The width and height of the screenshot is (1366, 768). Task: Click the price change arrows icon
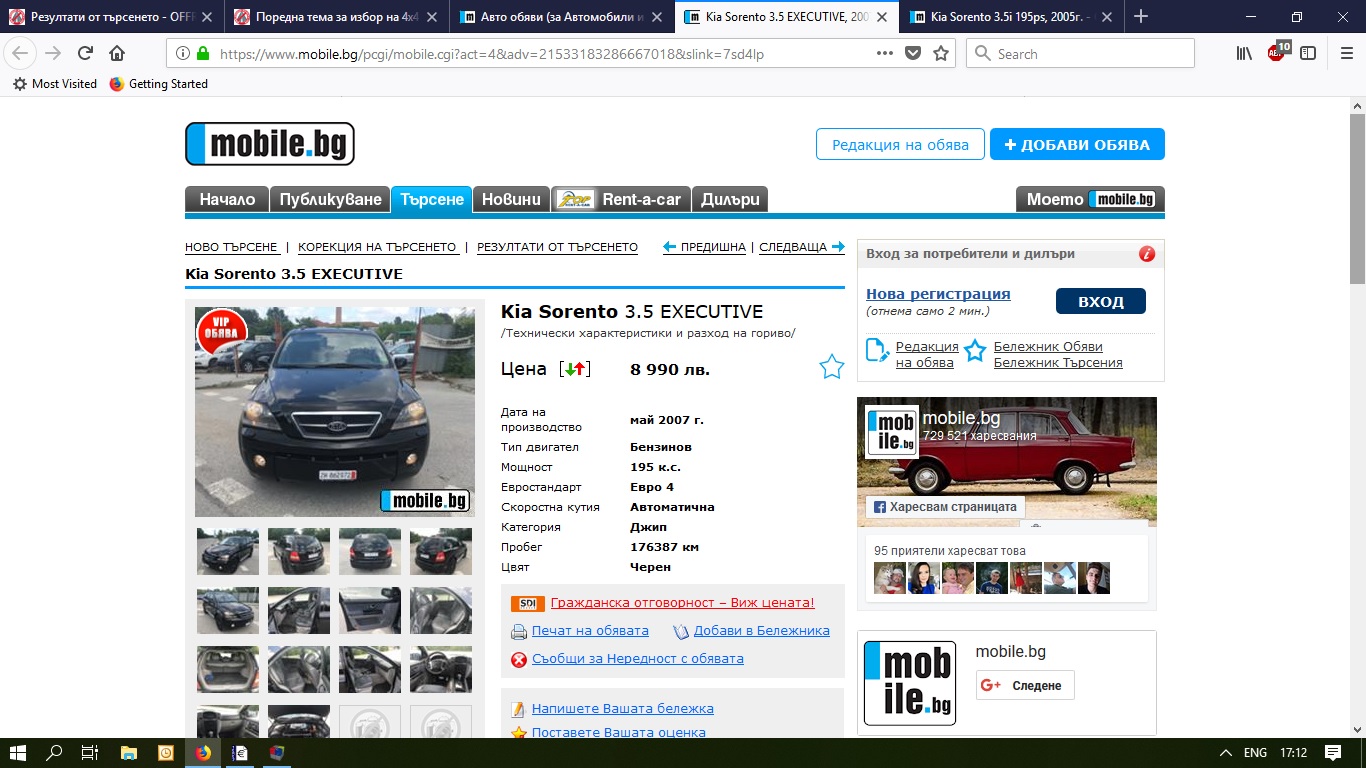pyautogui.click(x=575, y=369)
